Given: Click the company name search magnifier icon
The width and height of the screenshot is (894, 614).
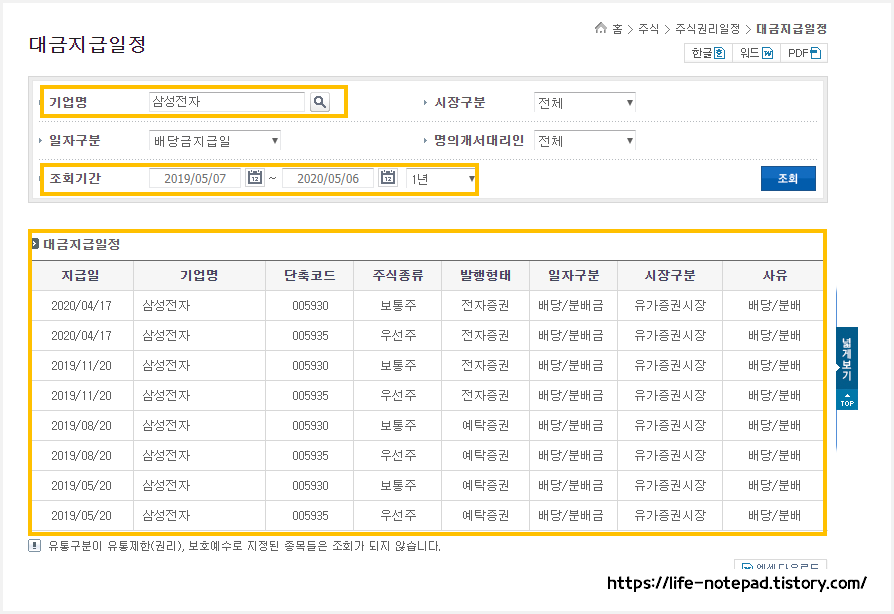Looking at the screenshot, I should click(320, 102).
